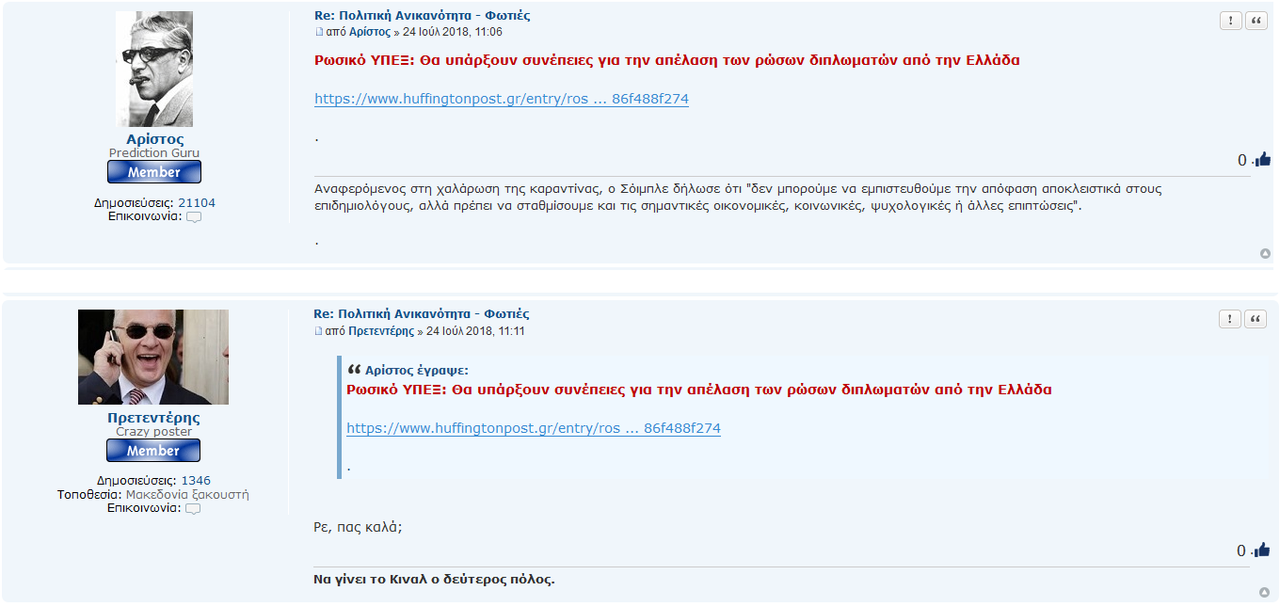The width and height of the screenshot is (1280, 605).
Task: Report Αρίστος's post with exclamation icon
Action: [1230, 21]
